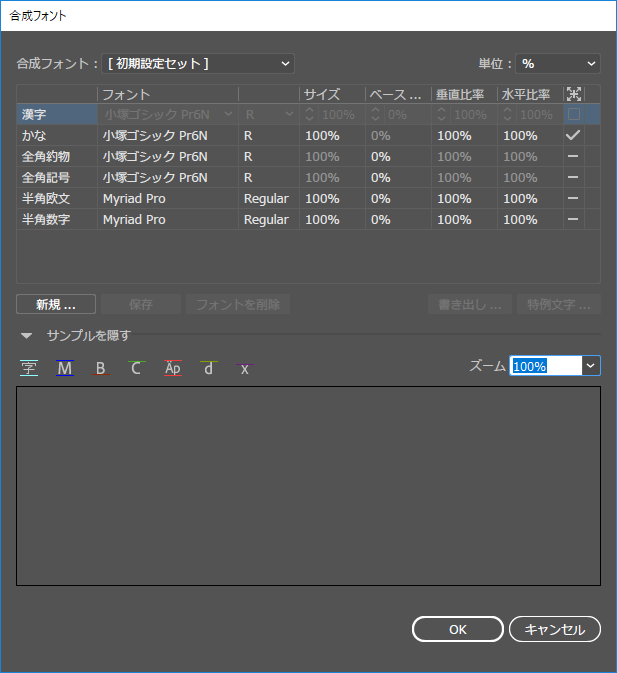The image size is (617, 673).
Task: Toggle the baseline guide icon (B)
Action: point(100,368)
